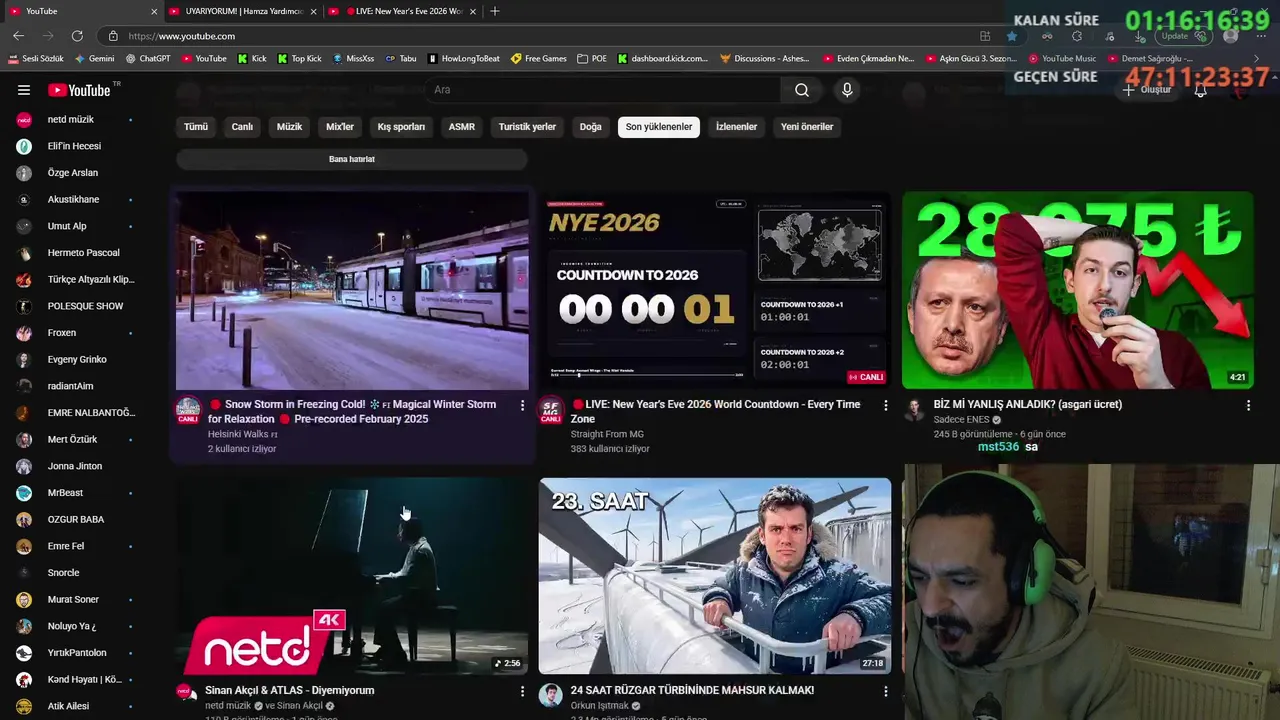Image resolution: width=1280 pixels, height=720 pixels.
Task: Open the YouTube hamburger guide menu
Action: (x=24, y=90)
